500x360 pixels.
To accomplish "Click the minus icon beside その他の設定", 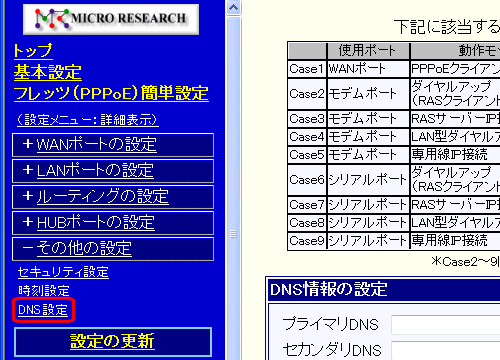I will [28, 248].
